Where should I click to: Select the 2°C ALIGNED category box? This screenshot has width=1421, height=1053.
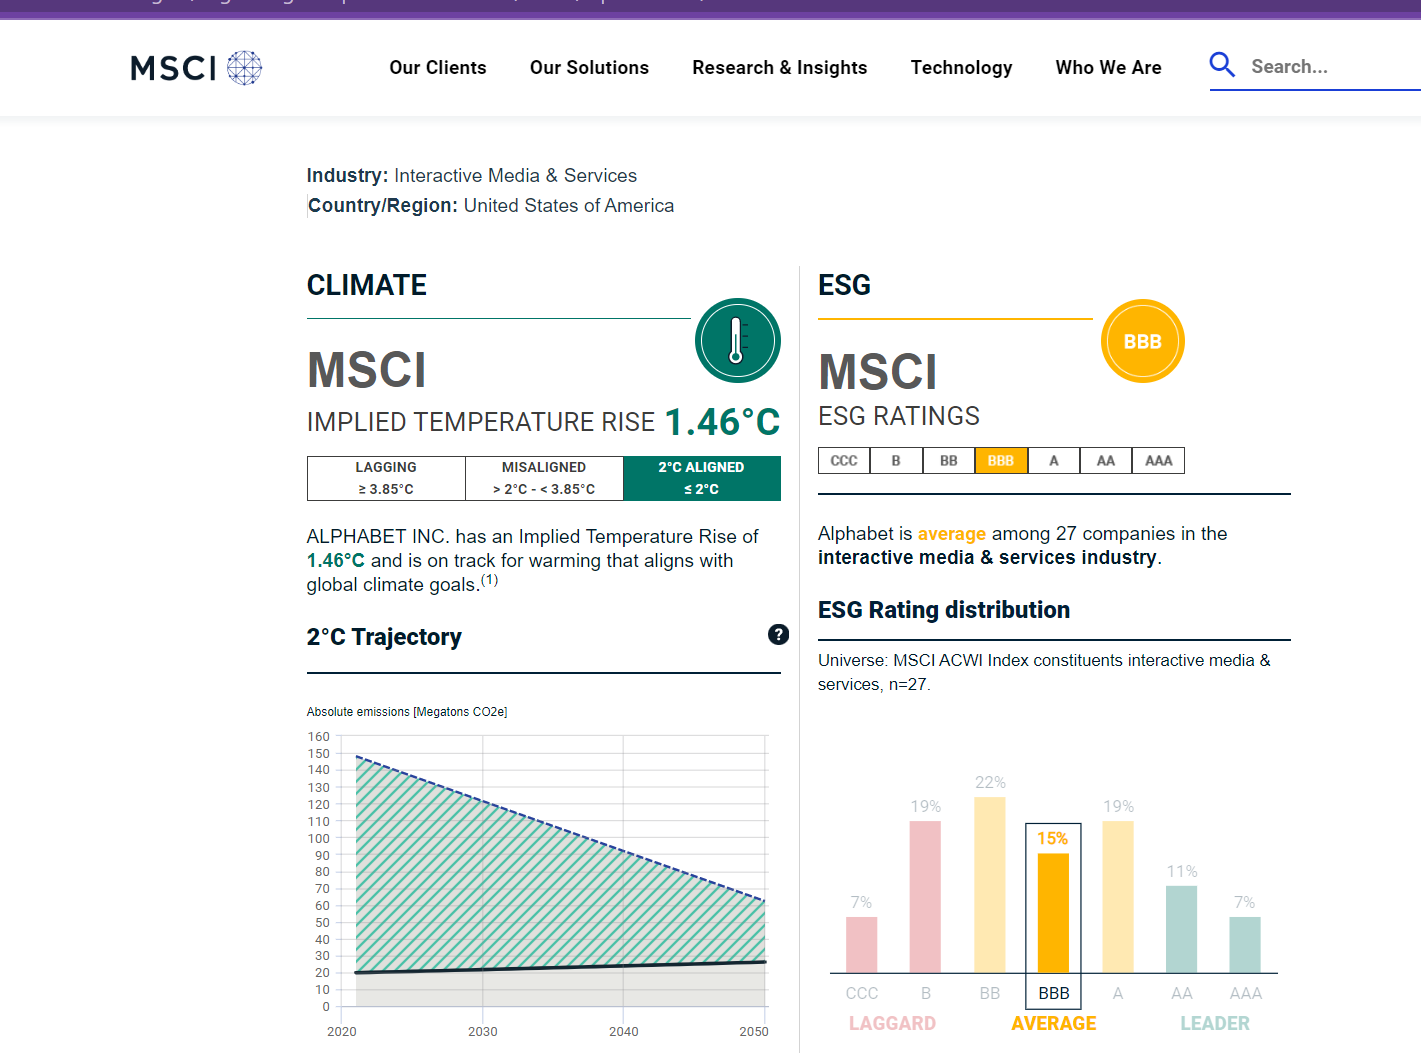(x=701, y=478)
